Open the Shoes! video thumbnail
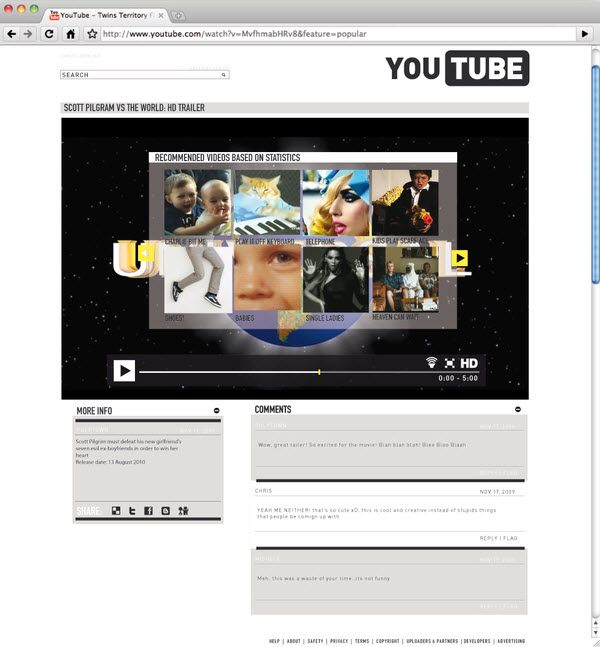This screenshot has width=600, height=647. point(197,280)
